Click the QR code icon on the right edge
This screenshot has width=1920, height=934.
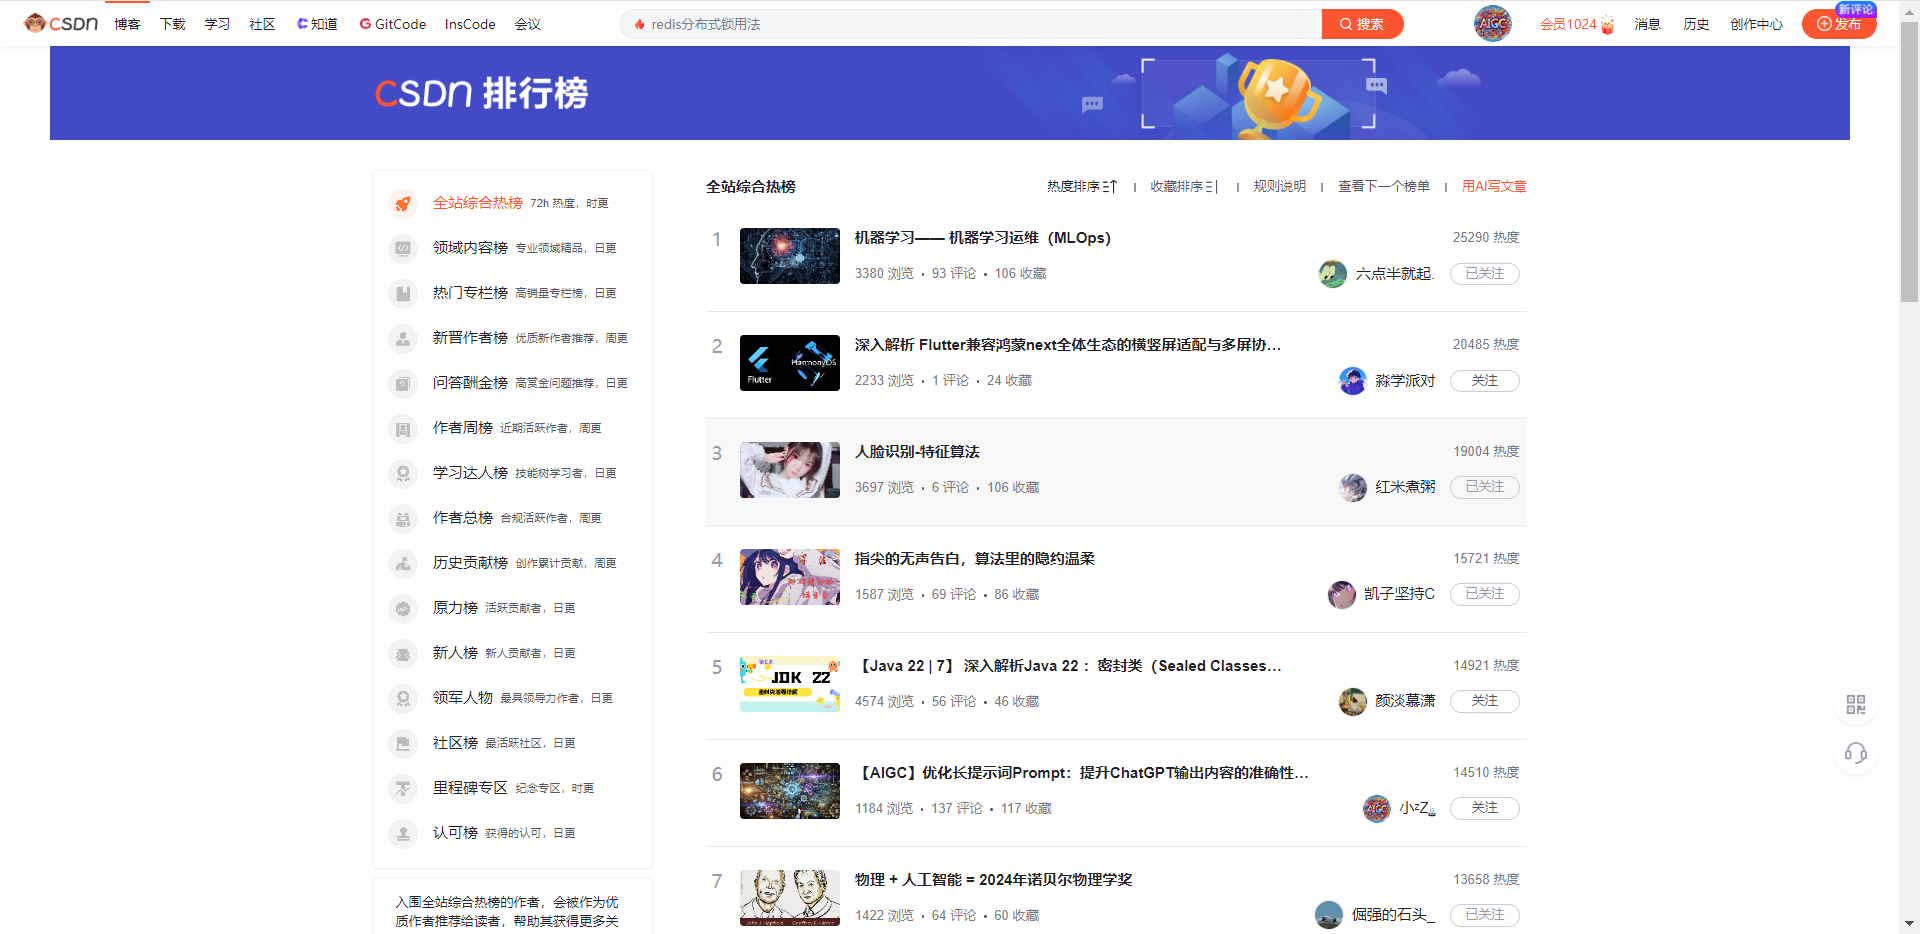pyautogui.click(x=1856, y=705)
